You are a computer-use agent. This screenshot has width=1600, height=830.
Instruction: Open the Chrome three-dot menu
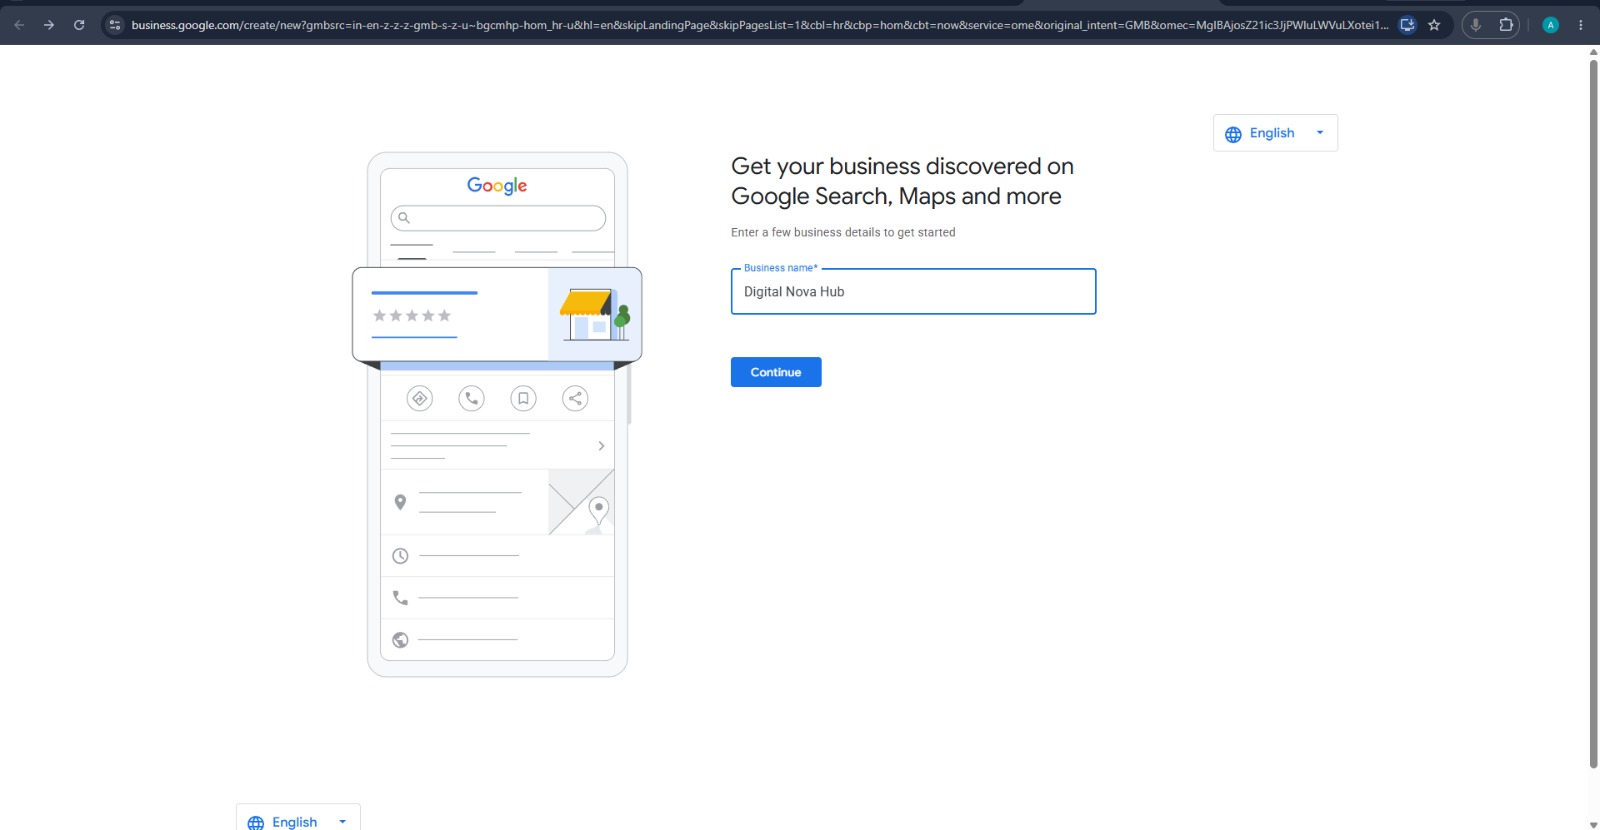tap(1581, 25)
